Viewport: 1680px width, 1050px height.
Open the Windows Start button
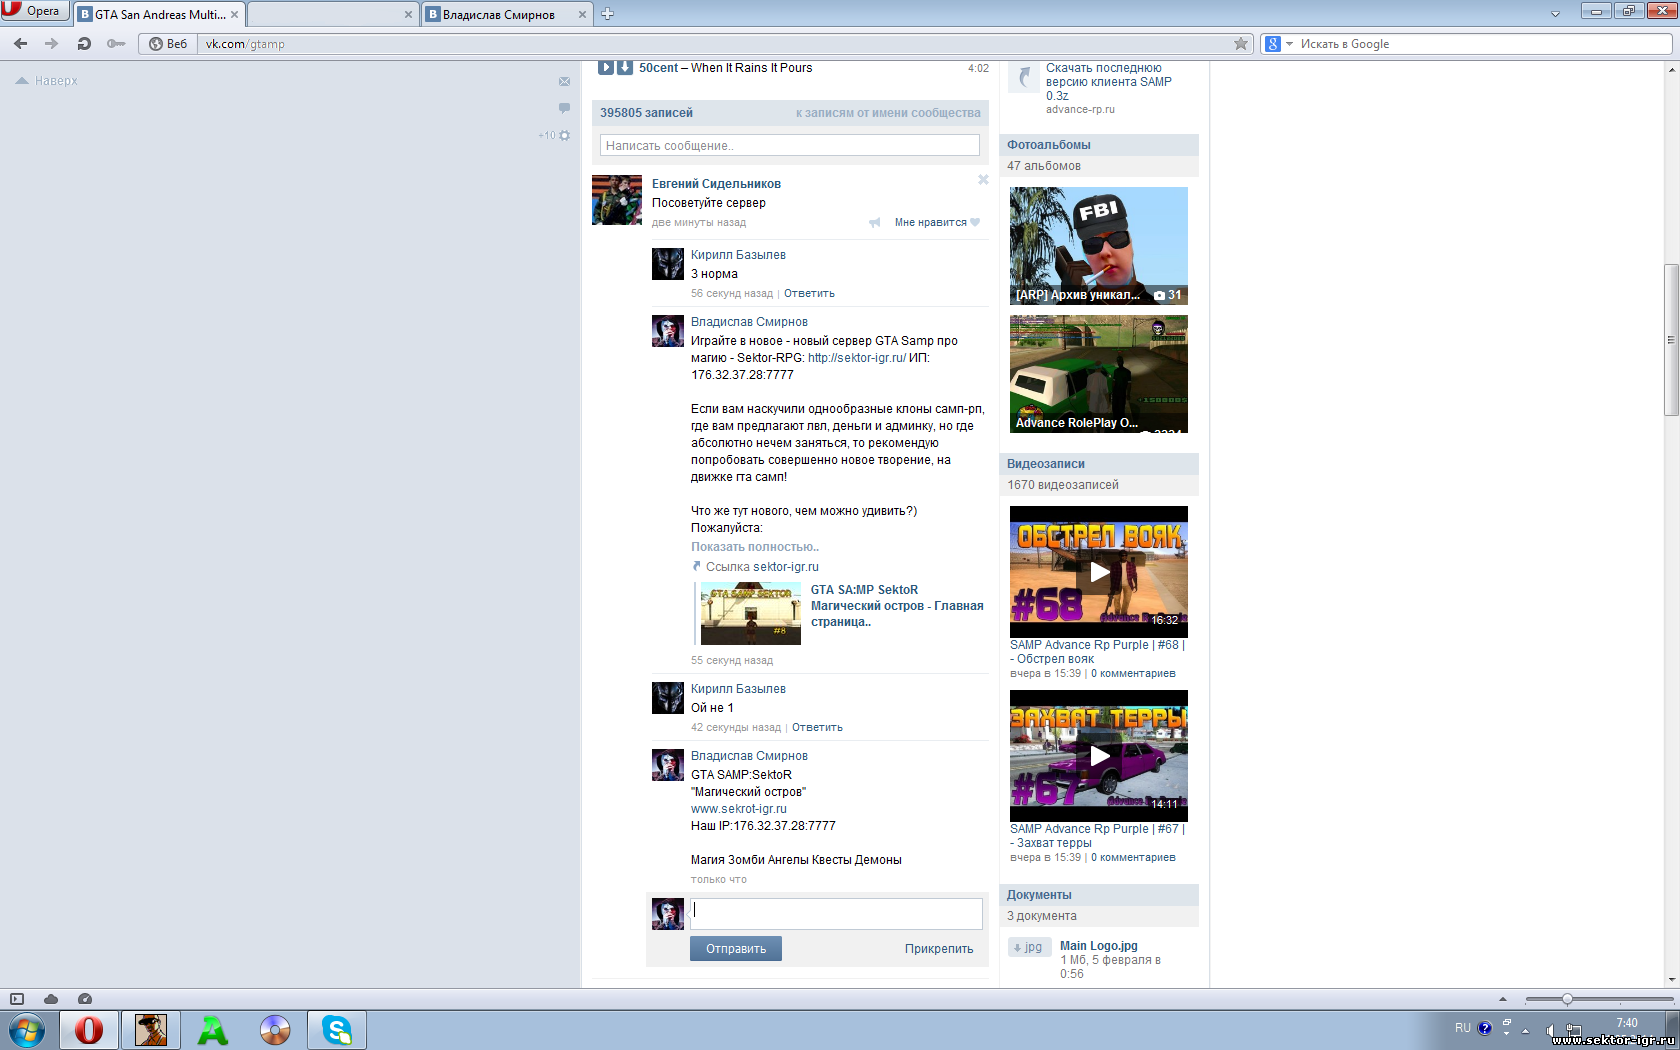(x=26, y=1030)
